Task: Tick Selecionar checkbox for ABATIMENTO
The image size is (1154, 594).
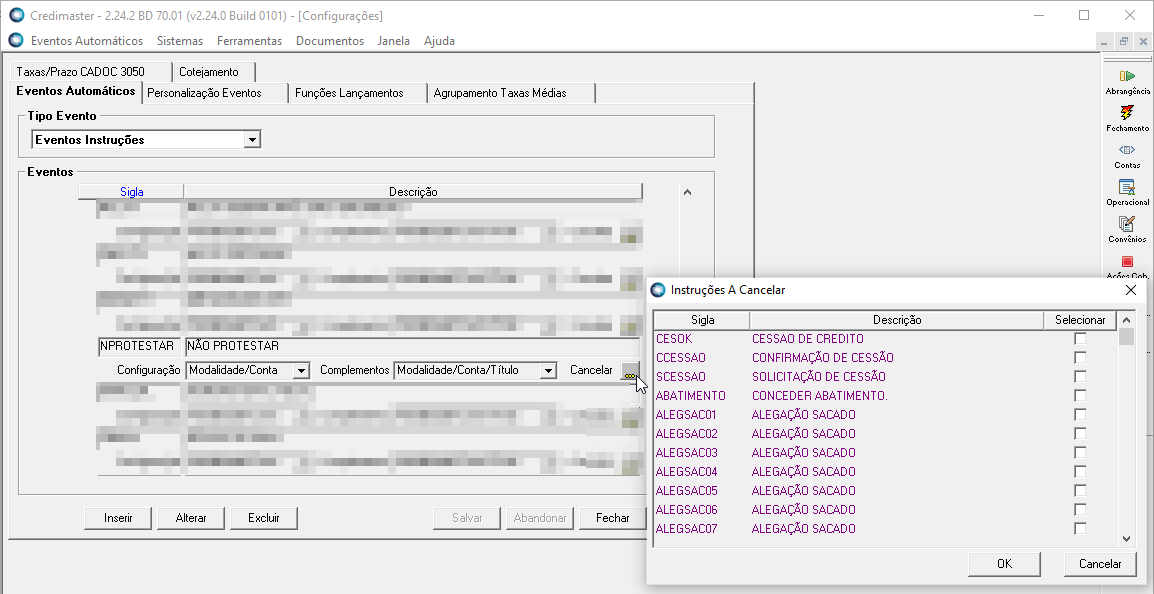Action: pyautogui.click(x=1080, y=396)
